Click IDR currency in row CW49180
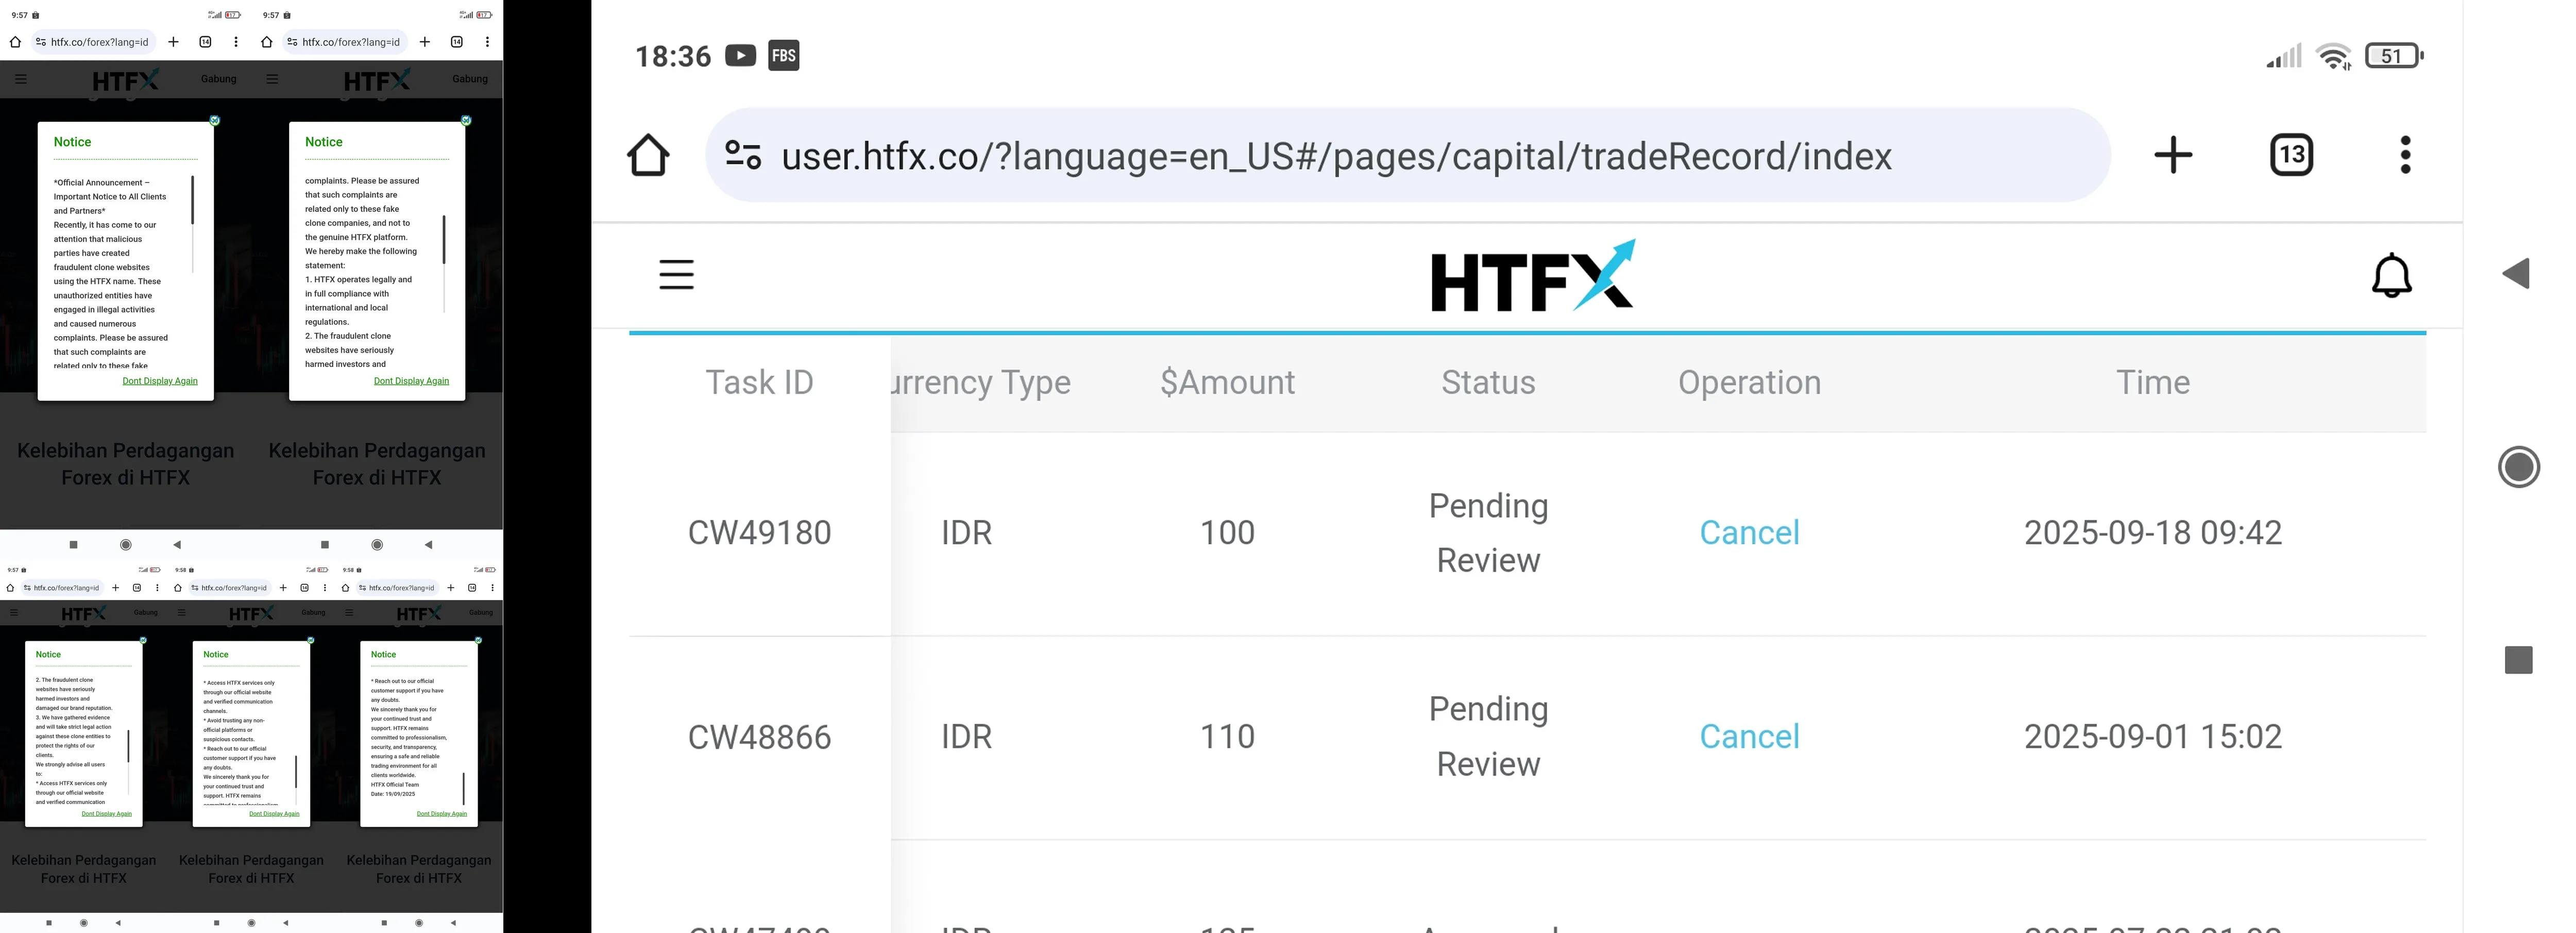Image resolution: width=2576 pixels, height=933 pixels. tap(966, 533)
